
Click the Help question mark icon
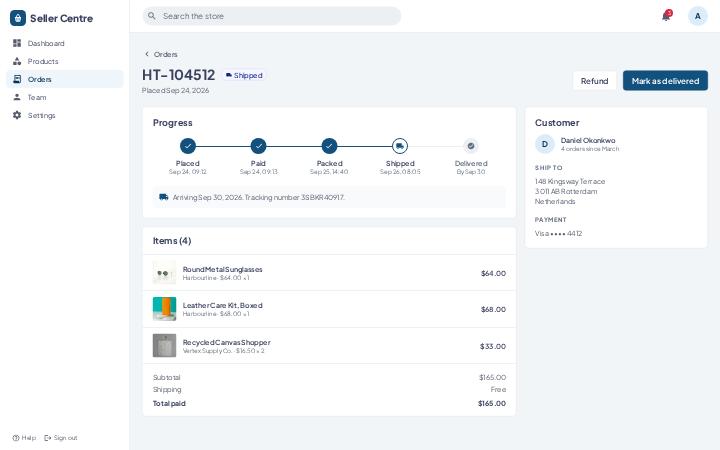16,438
